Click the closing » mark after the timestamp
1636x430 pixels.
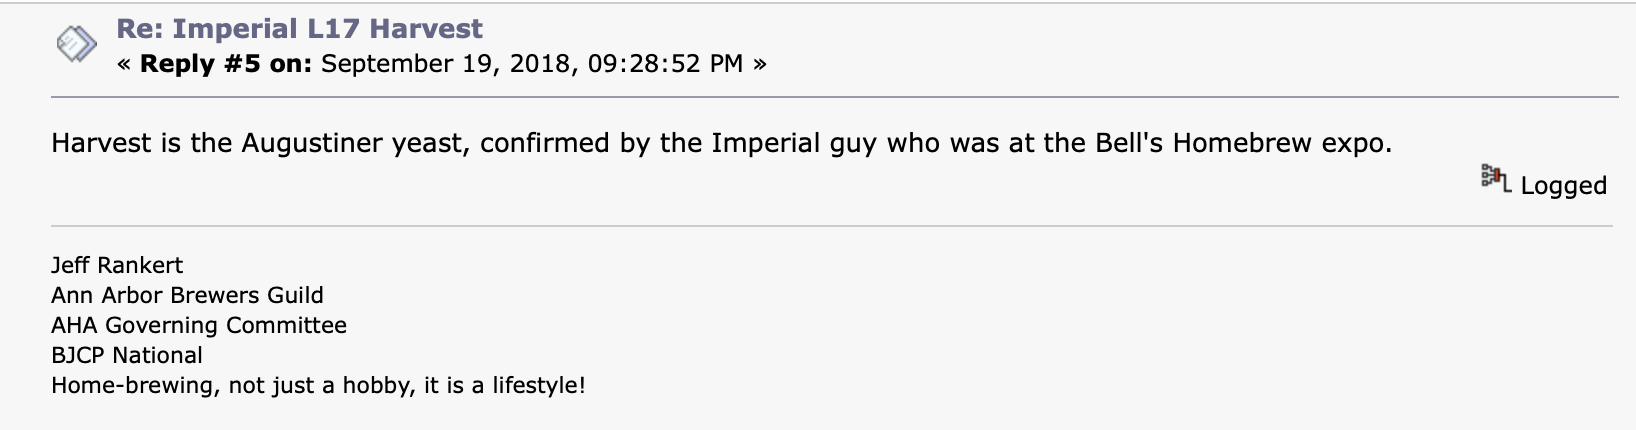760,65
